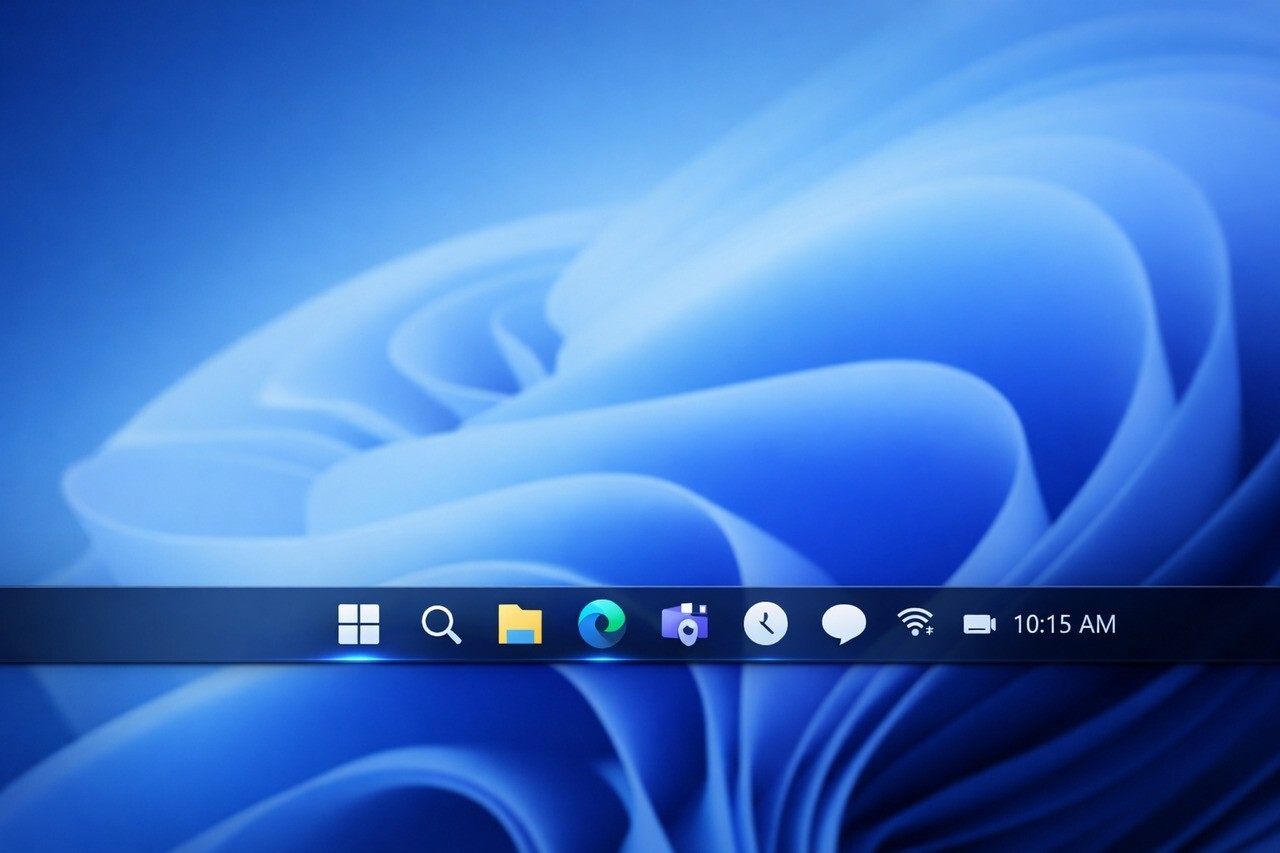
Task: Click the video camera tray icon
Action: pyautogui.click(x=979, y=624)
